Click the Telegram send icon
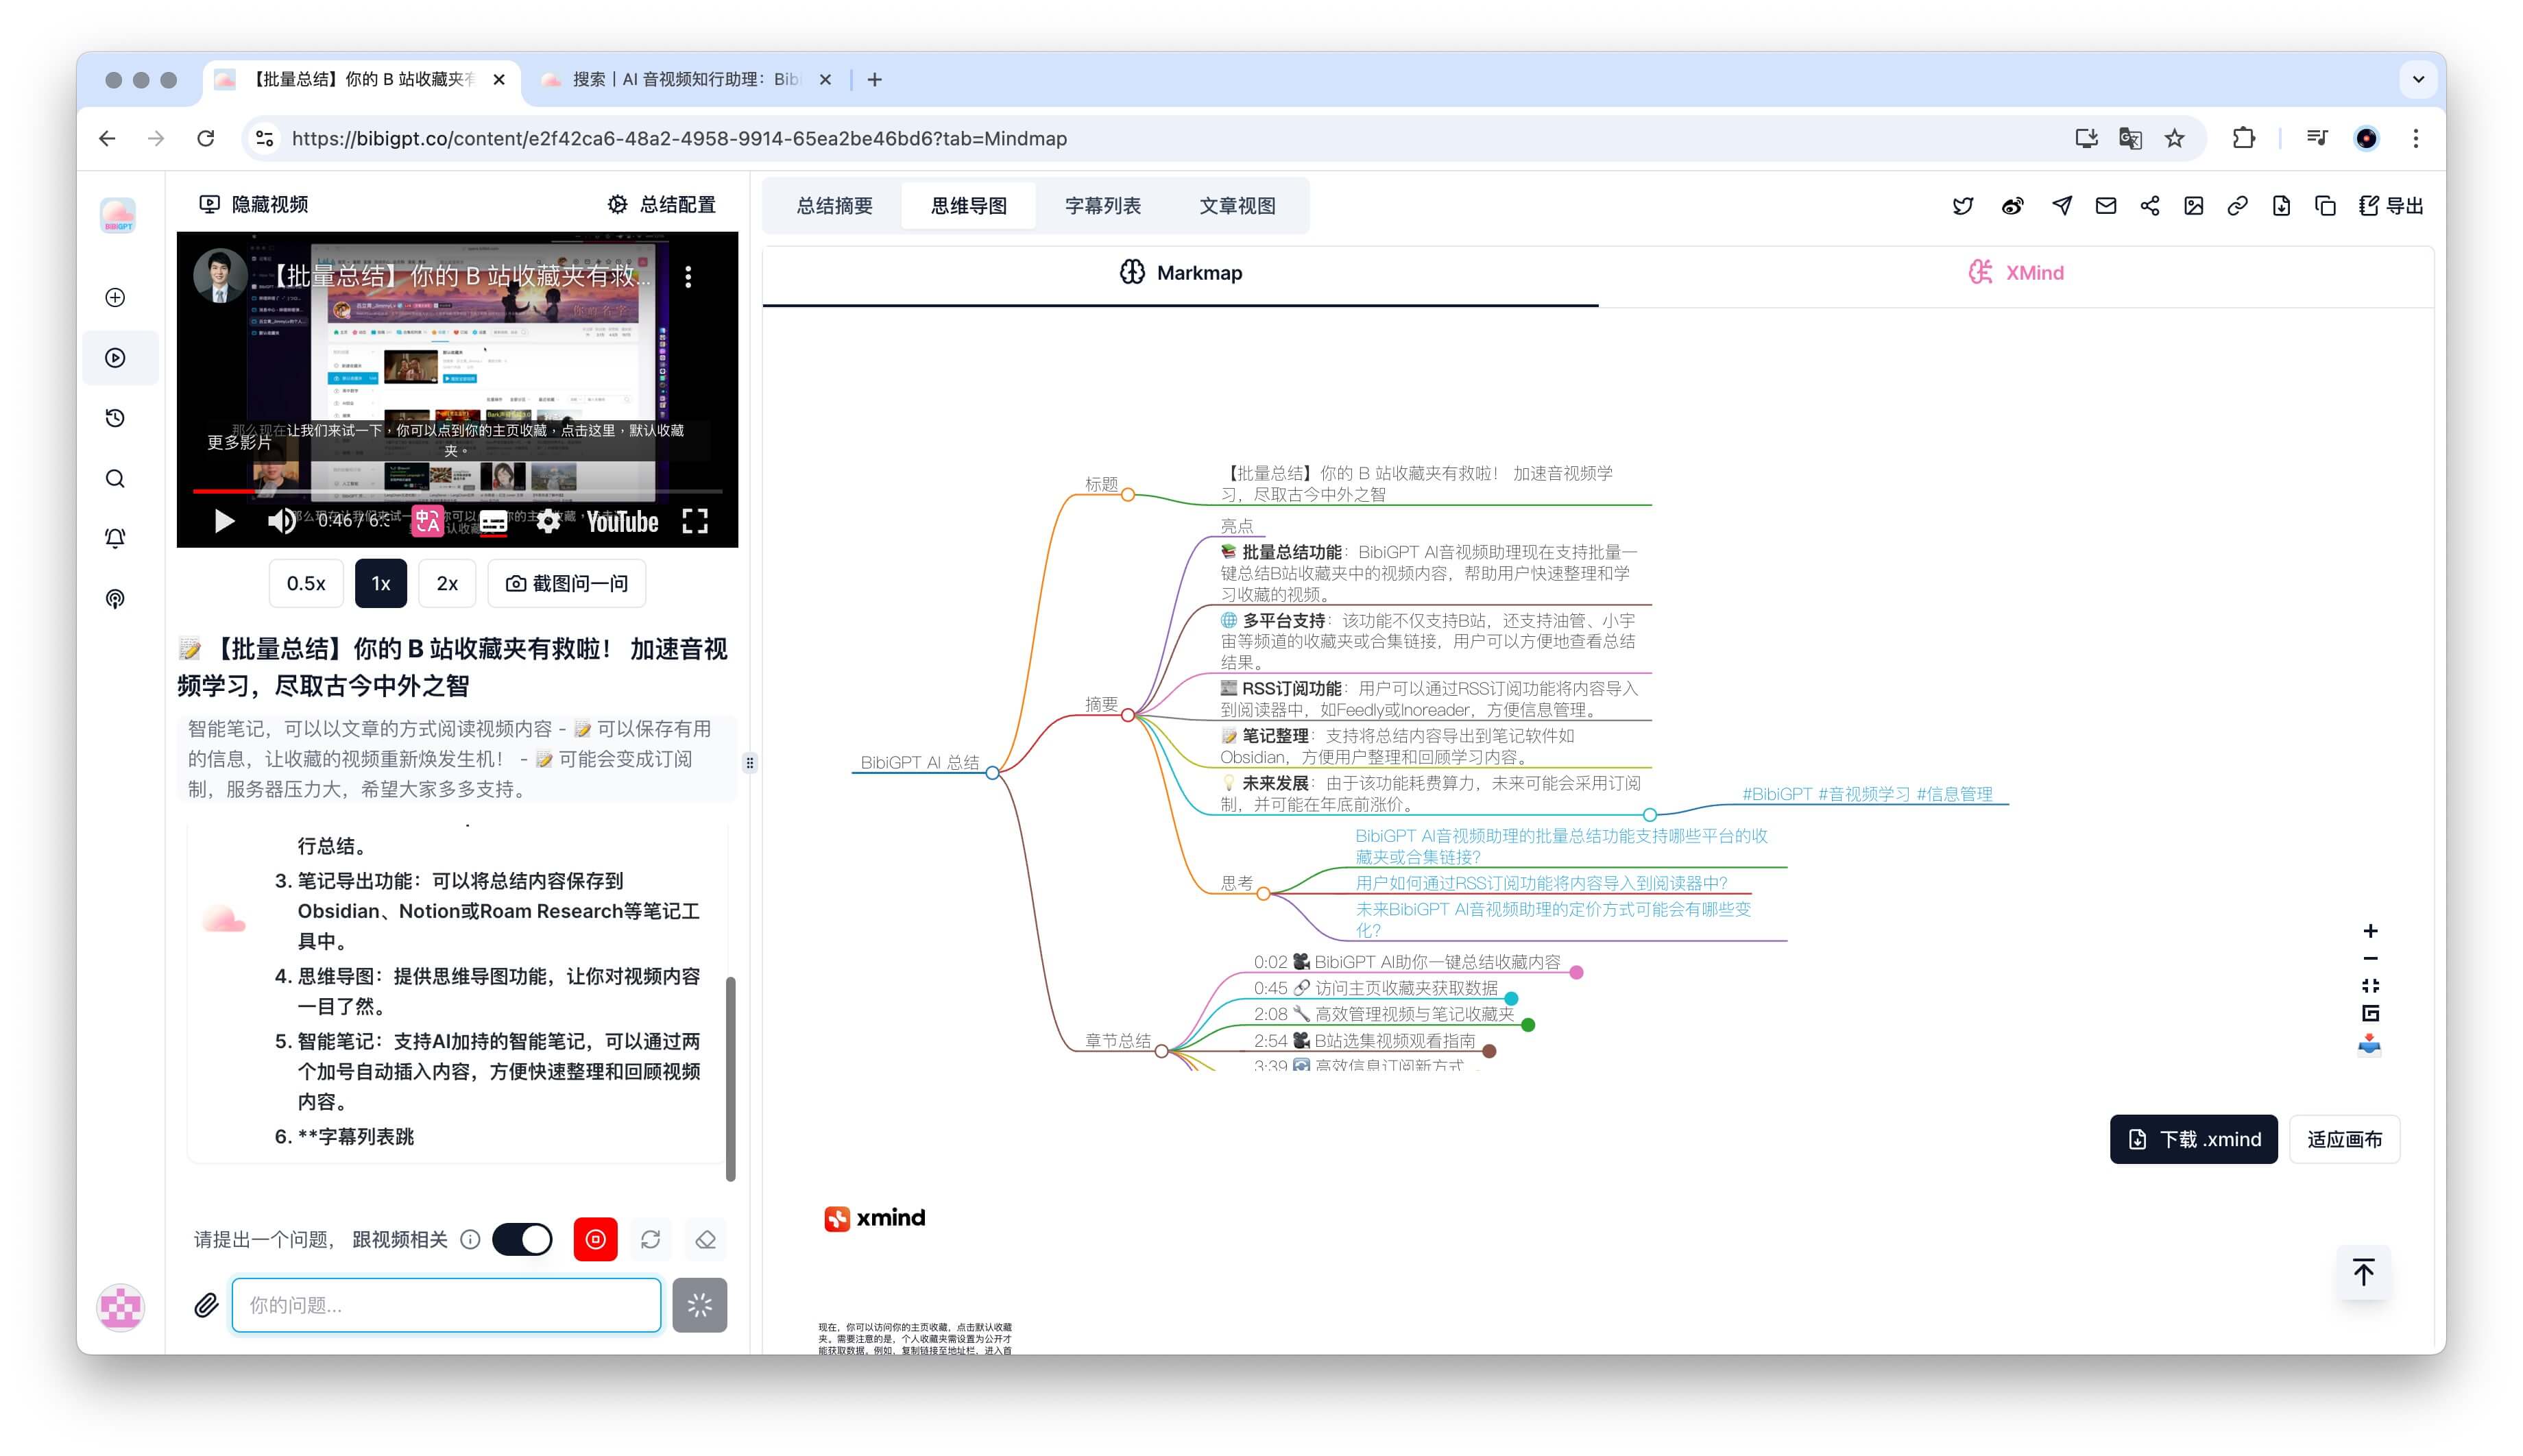The height and width of the screenshot is (1456, 2523). pos(2061,206)
